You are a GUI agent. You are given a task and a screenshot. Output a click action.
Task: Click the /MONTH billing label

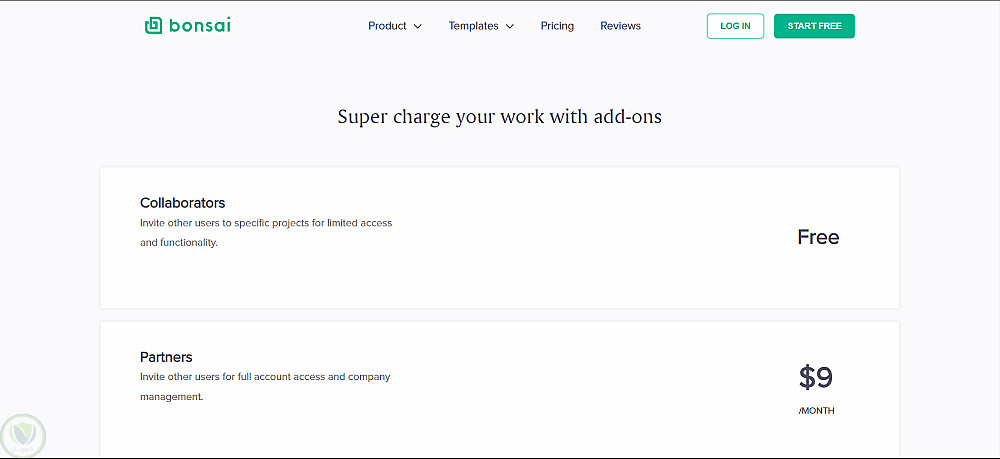(817, 411)
